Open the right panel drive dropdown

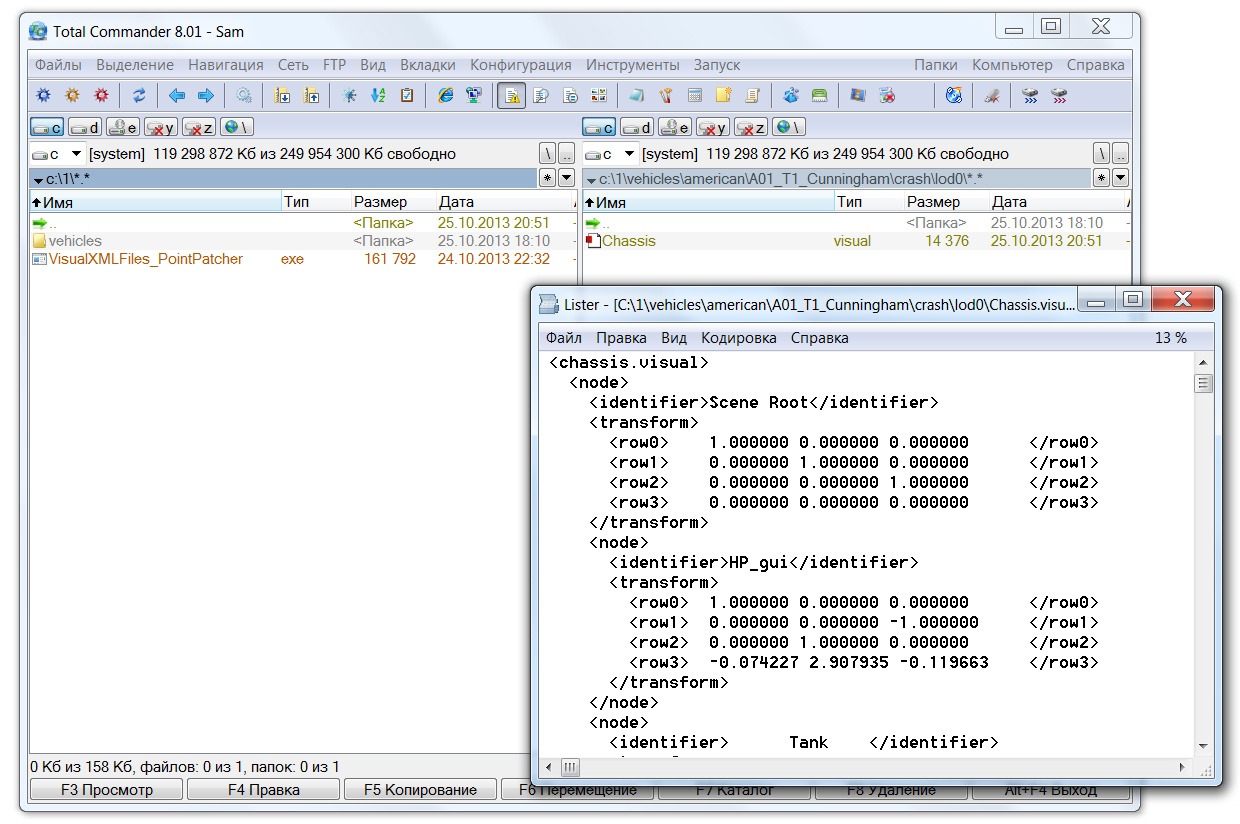point(629,154)
